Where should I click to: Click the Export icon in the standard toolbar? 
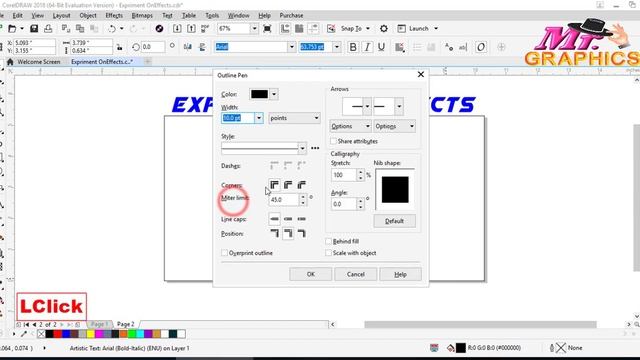pos(191,29)
